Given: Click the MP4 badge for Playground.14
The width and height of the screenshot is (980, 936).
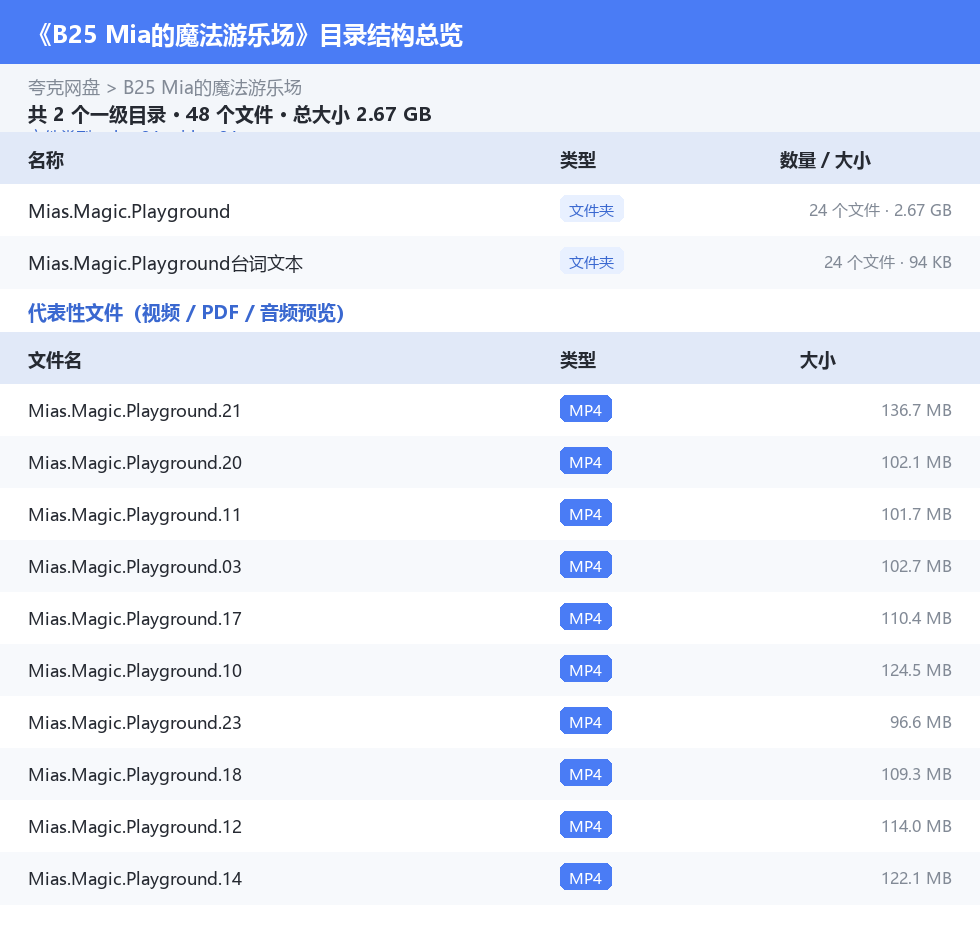Looking at the screenshot, I should [x=586, y=876].
